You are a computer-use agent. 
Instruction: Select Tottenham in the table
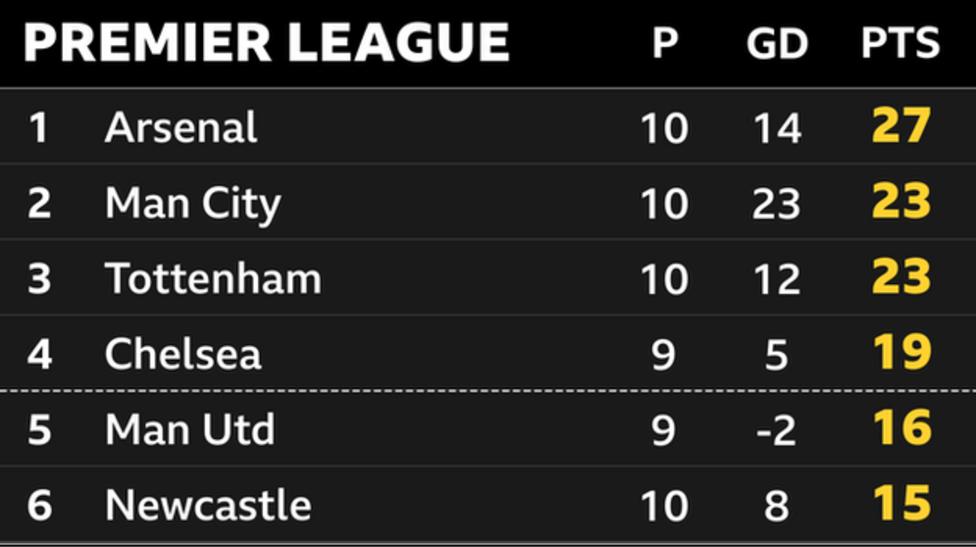pyautogui.click(x=213, y=278)
